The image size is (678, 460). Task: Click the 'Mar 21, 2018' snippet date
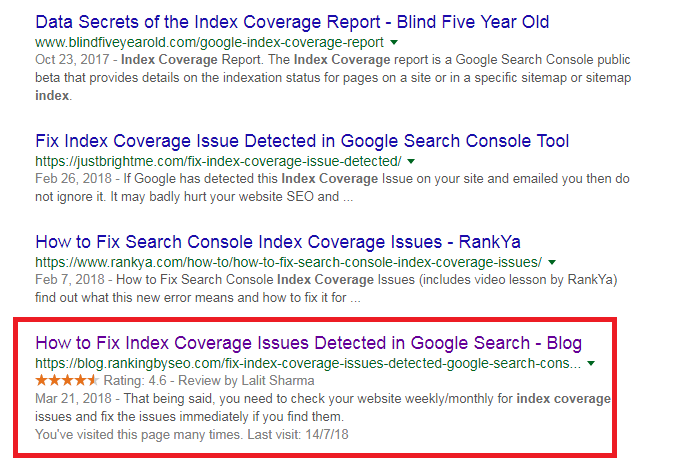coord(74,398)
